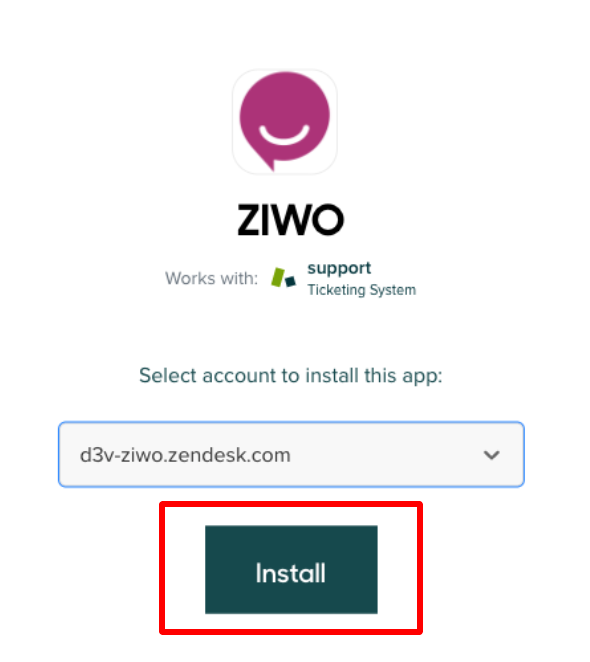This screenshot has width=590, height=662.
Task: Select the d3v-ziwo.zendesk.com text in combo box
Action: point(185,455)
